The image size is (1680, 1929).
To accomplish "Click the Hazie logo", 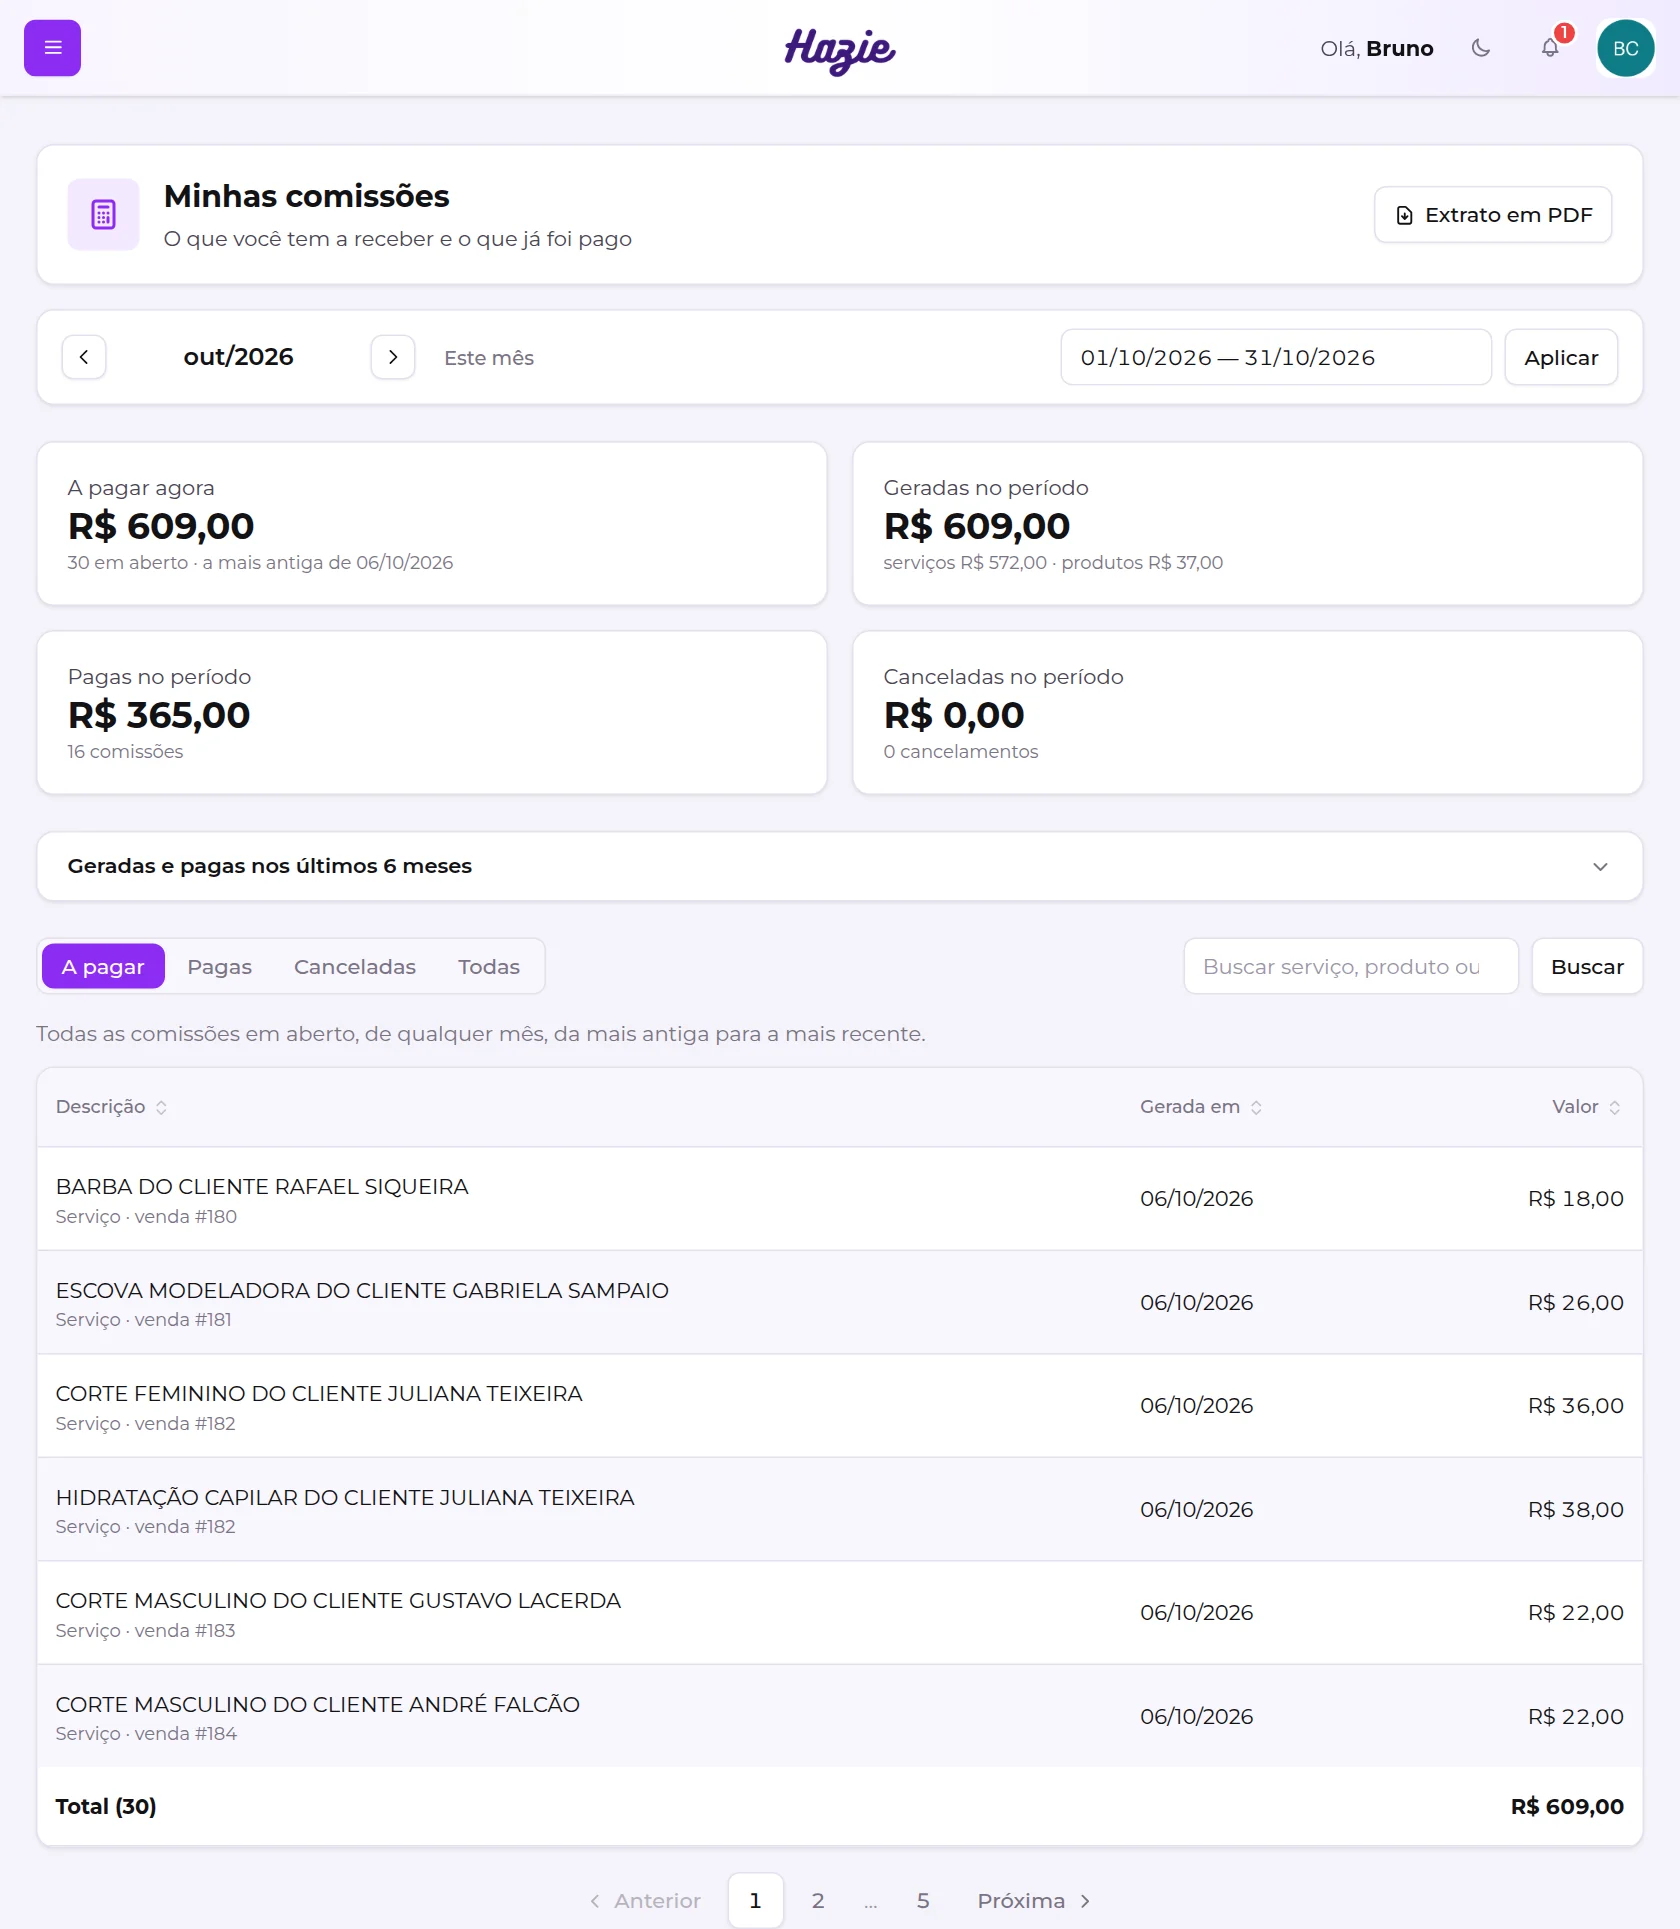I will click(x=840, y=50).
